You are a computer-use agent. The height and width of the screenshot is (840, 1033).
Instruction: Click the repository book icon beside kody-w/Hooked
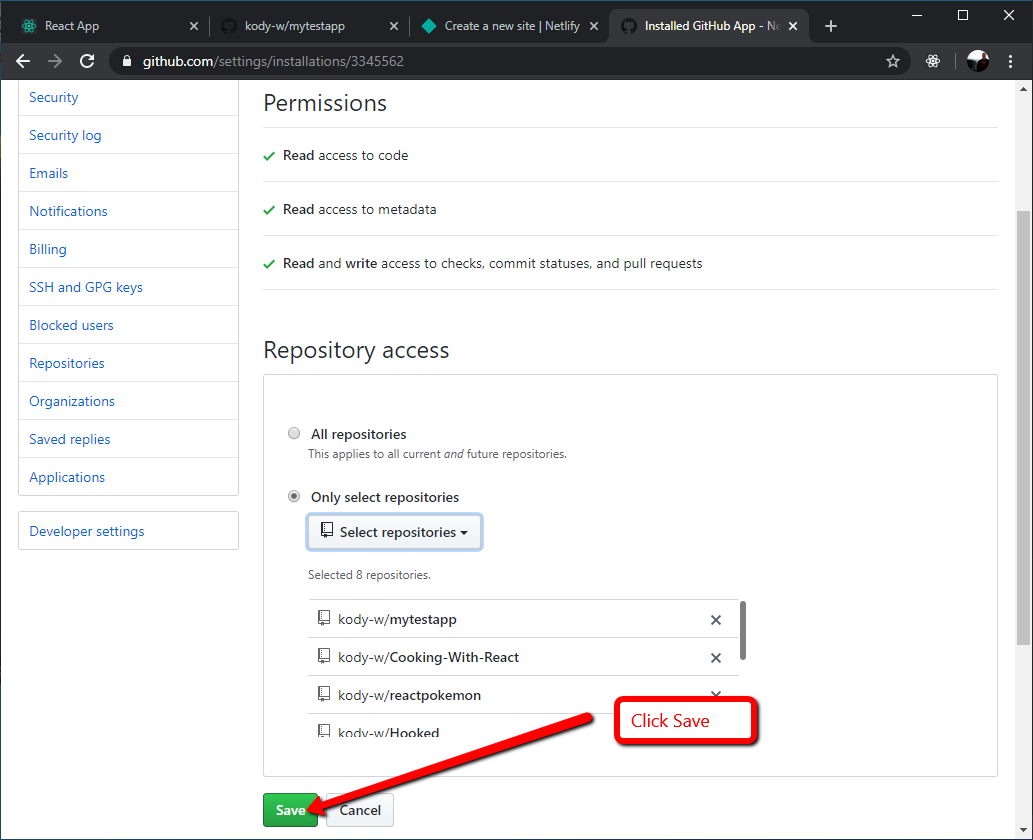(323, 730)
